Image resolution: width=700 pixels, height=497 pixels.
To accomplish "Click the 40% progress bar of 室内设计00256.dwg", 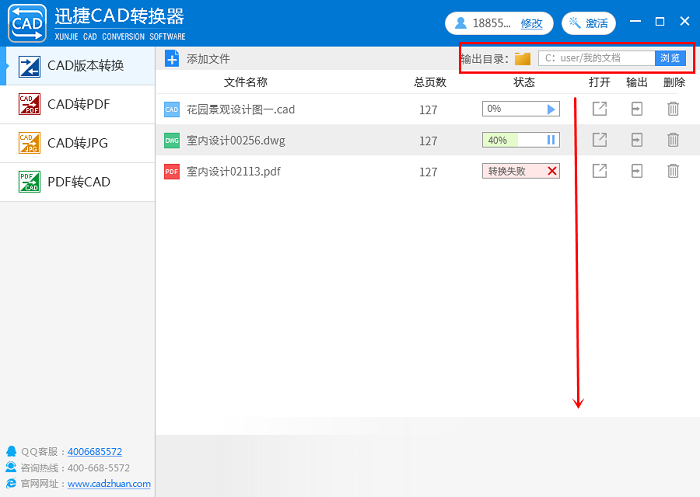I will click(x=521, y=140).
